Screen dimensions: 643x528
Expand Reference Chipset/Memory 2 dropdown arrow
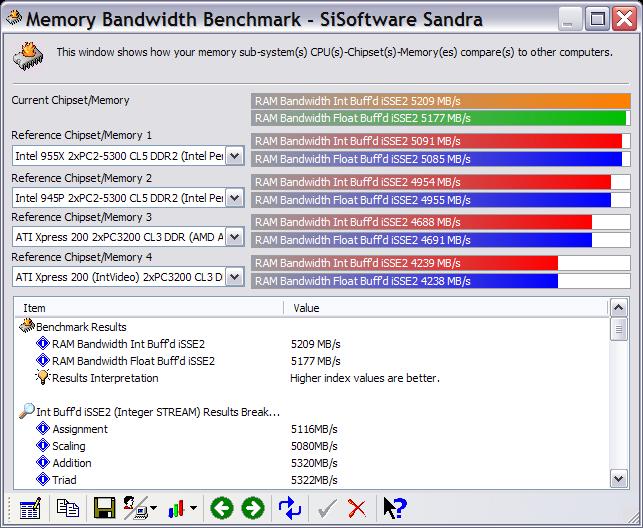(235, 198)
